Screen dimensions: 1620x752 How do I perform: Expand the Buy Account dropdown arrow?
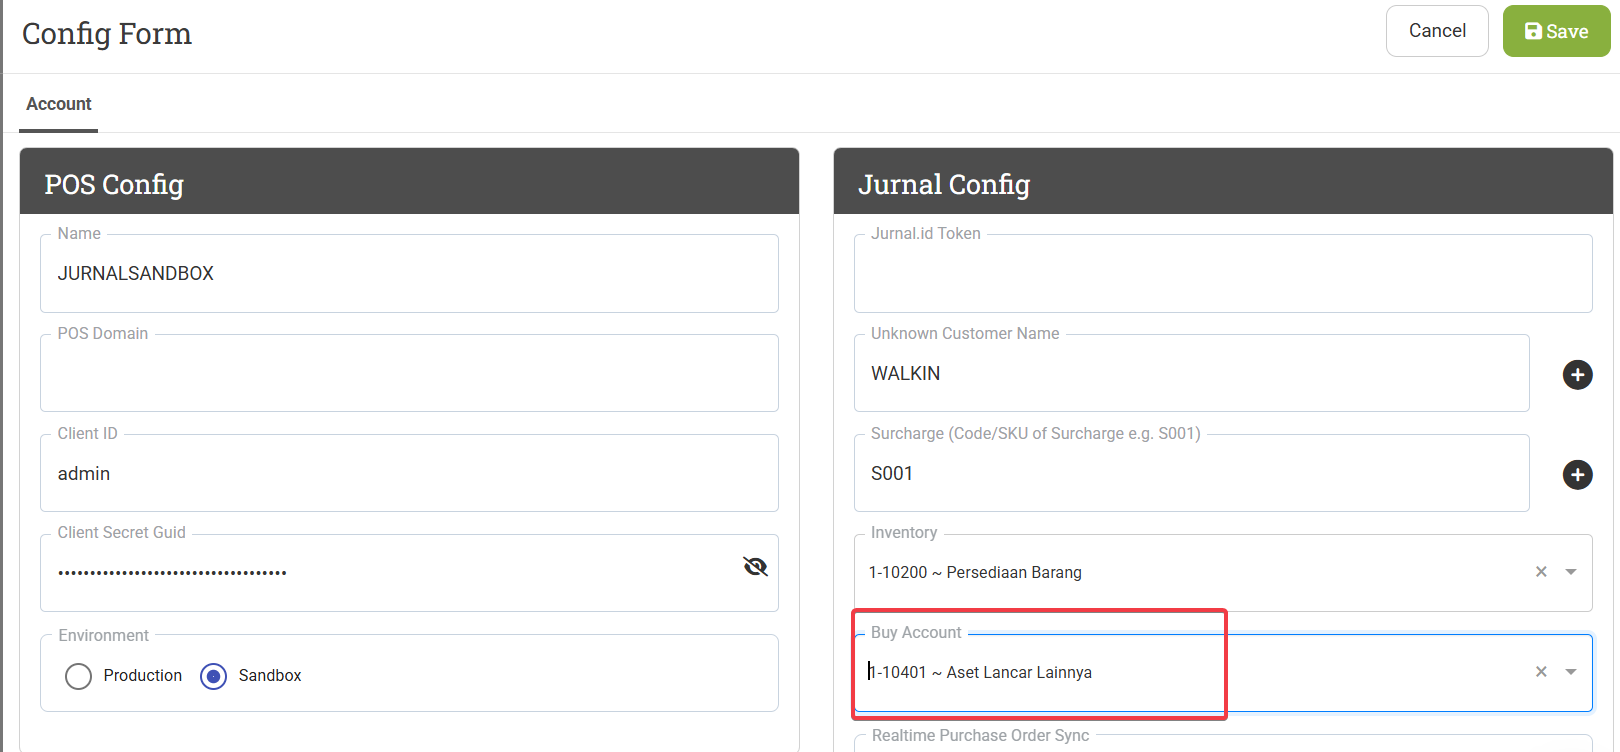[1571, 672]
